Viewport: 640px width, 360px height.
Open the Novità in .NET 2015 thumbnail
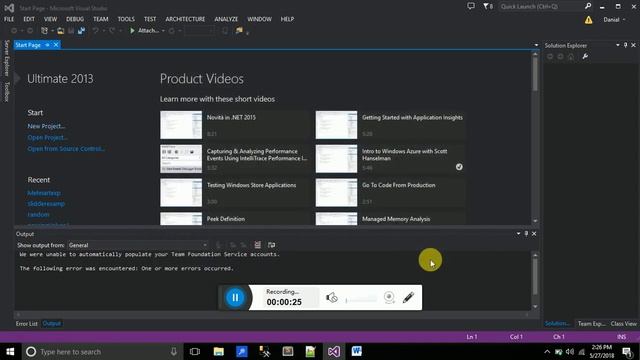tap(181, 125)
